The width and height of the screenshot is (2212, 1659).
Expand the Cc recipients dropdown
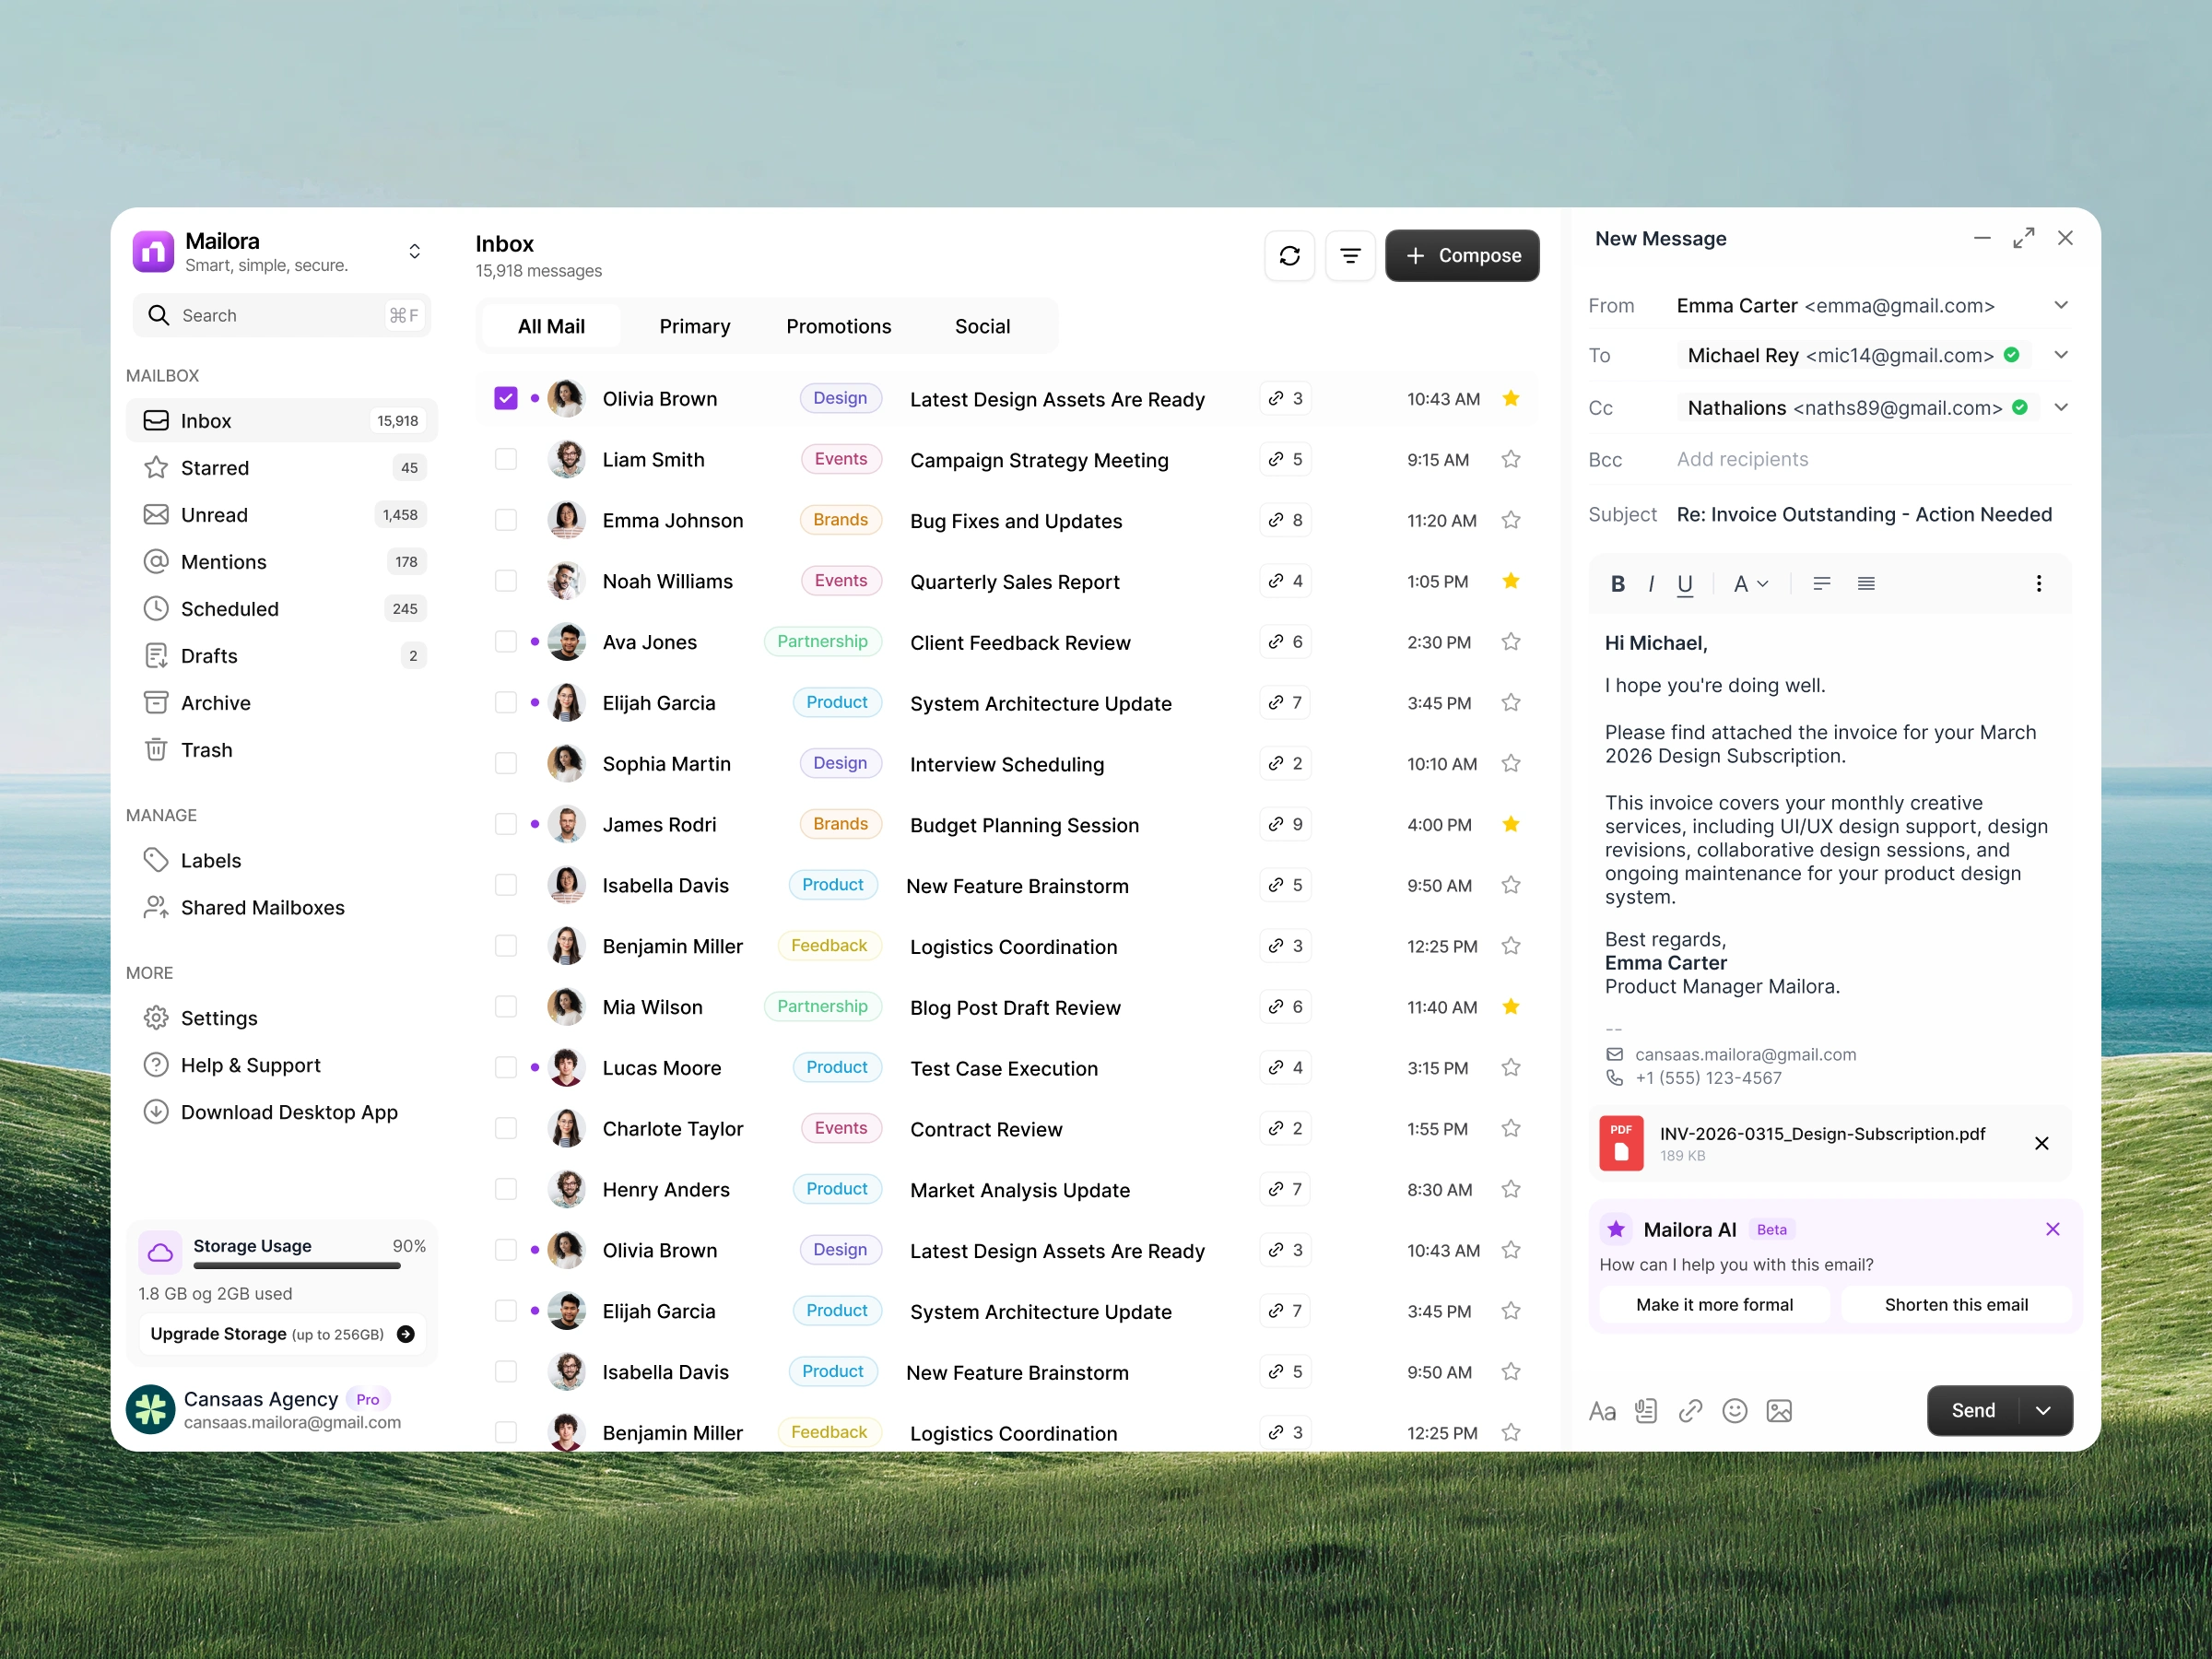tap(2061, 407)
